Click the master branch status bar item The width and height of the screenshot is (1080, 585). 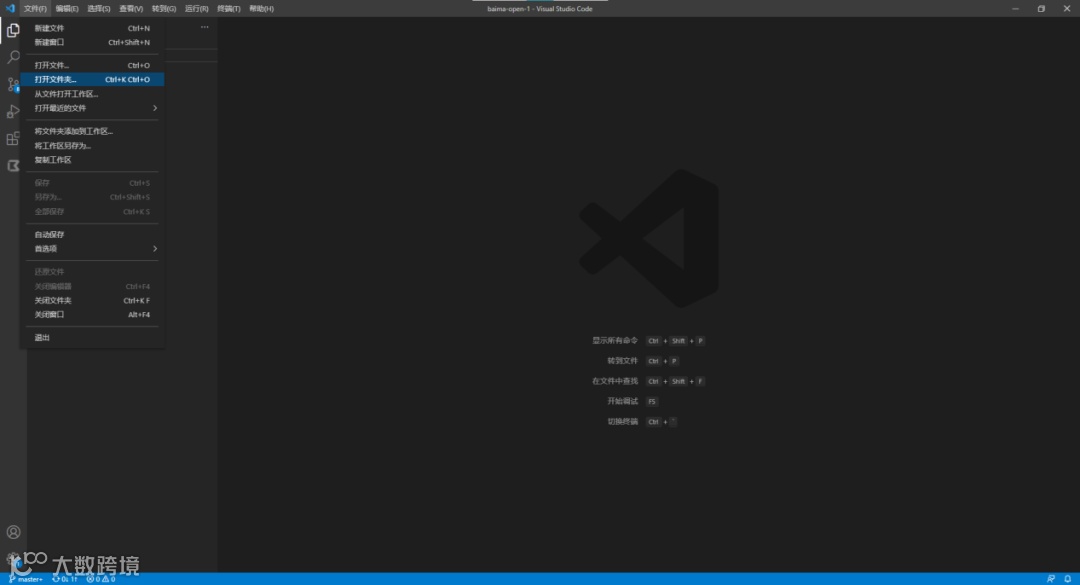point(25,579)
